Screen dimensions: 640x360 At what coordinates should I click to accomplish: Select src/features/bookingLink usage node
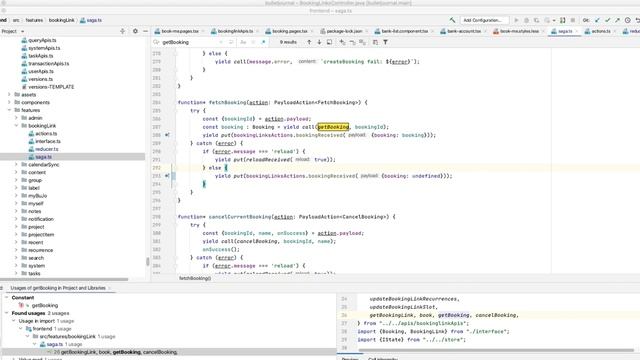pyautogui.click(x=67, y=337)
